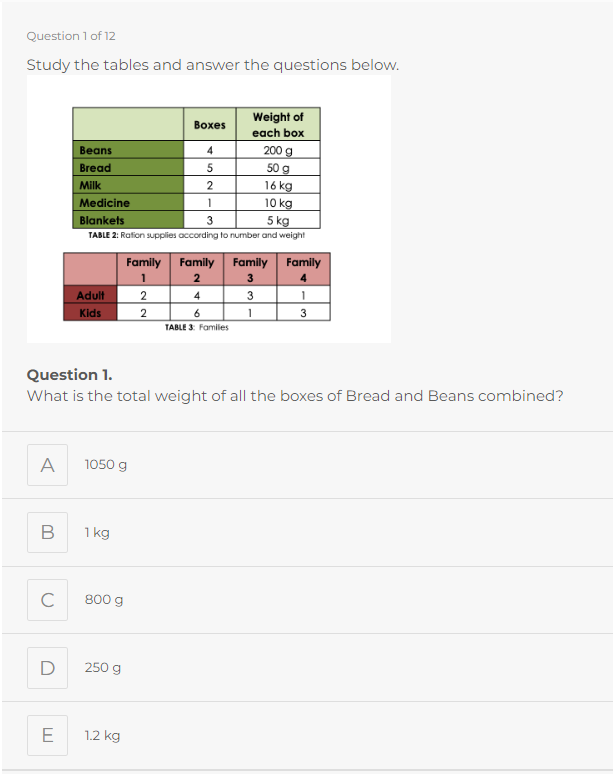Choose the 1 kg answer text
This screenshot has height=774, width=613.
click(x=97, y=533)
